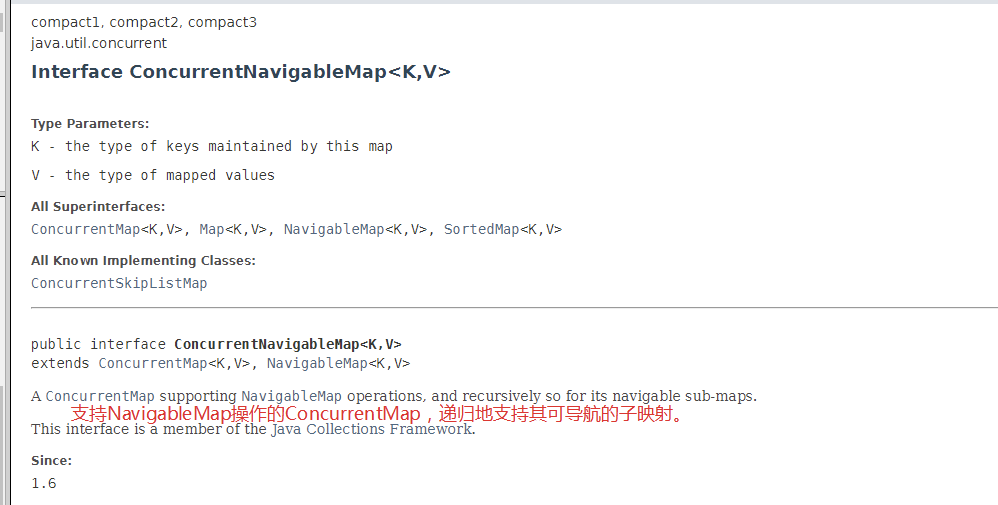This screenshot has height=505, width=998.
Task: Click the java.util.concurrent package name
Action: [99, 43]
